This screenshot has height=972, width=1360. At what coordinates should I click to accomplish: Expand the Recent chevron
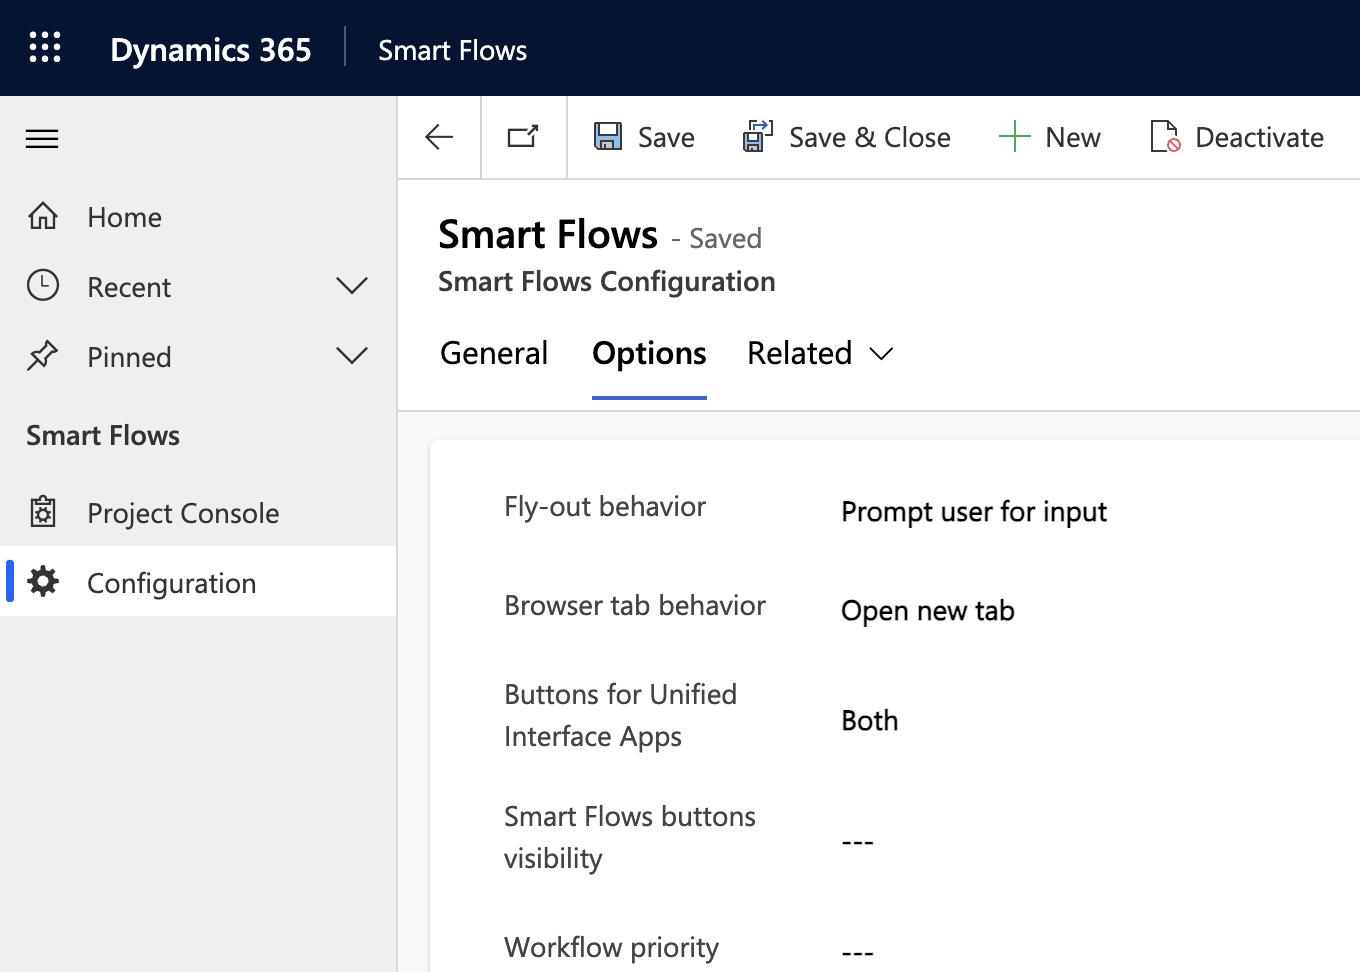[352, 286]
